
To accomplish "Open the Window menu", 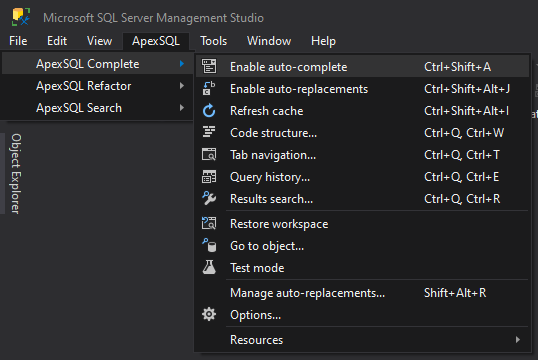I will [269, 41].
